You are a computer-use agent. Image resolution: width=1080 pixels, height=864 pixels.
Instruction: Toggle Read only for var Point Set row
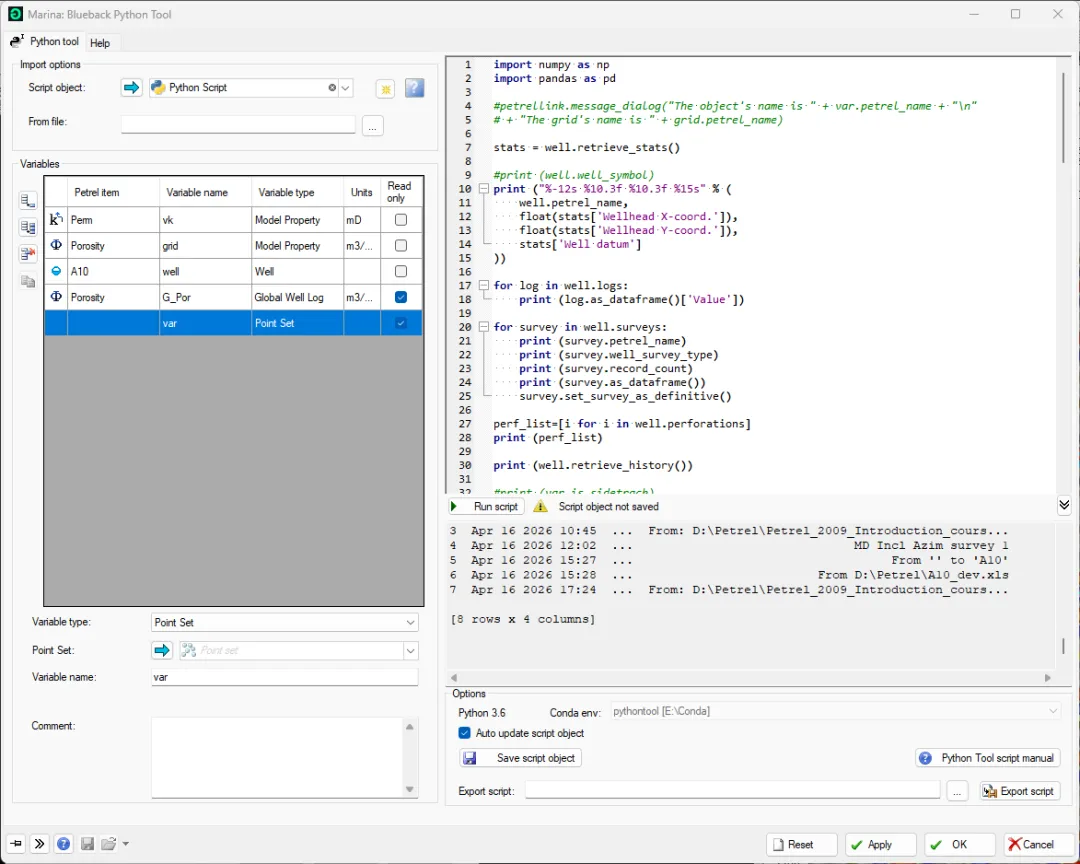pos(401,323)
